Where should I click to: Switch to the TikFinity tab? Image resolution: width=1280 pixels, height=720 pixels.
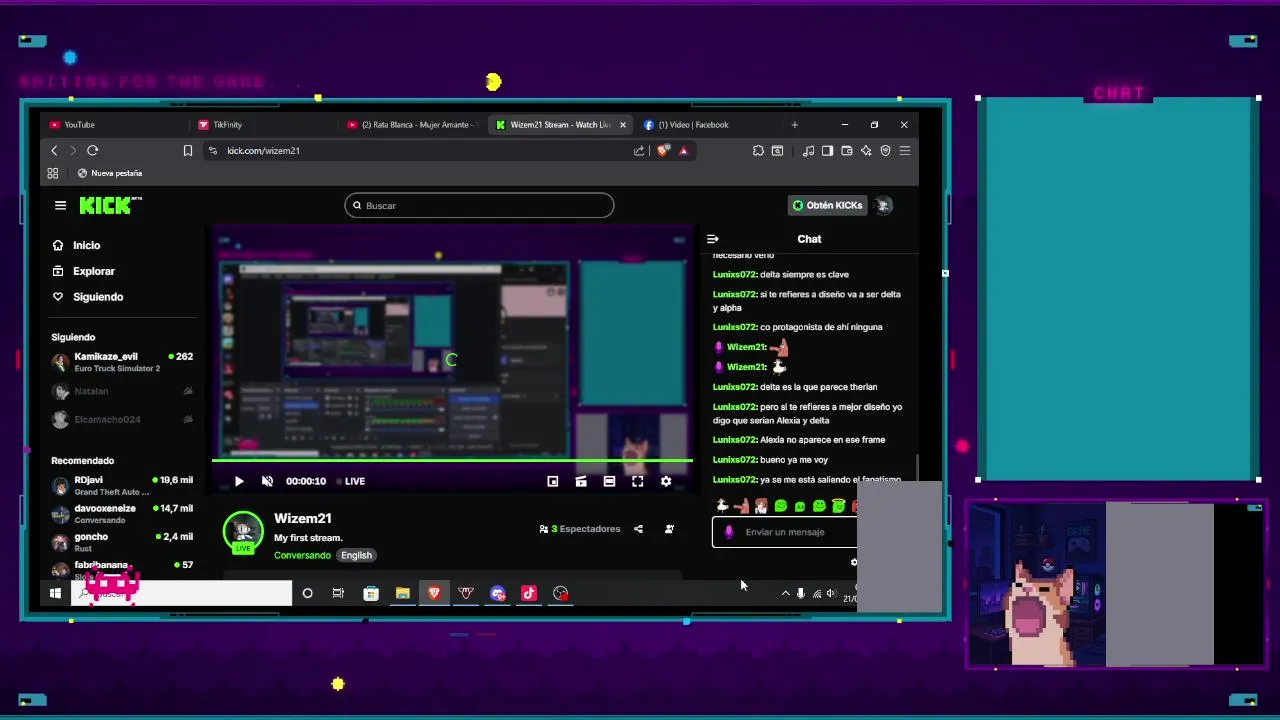[x=262, y=125]
